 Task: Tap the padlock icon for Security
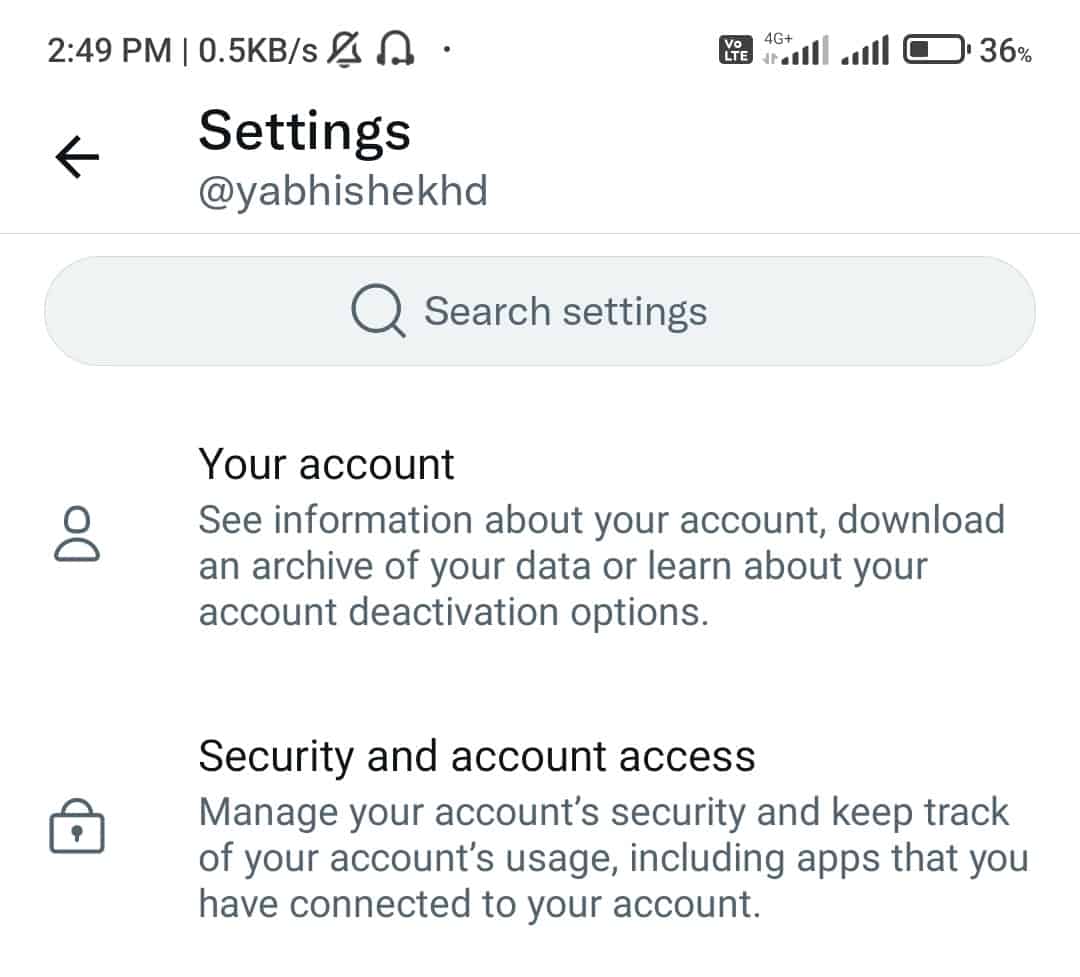pyautogui.click(x=77, y=828)
